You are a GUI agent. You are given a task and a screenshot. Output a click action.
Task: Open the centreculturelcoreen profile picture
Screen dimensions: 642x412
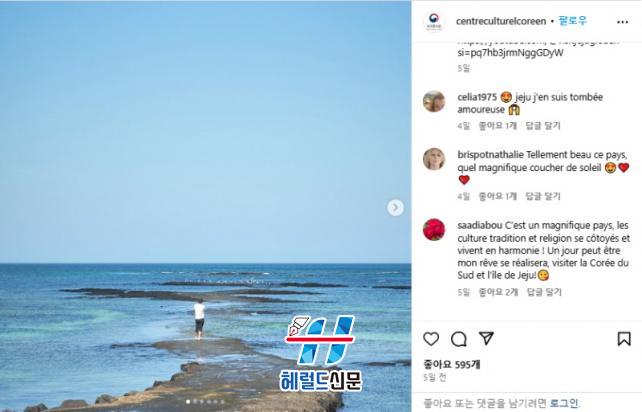pos(434,21)
